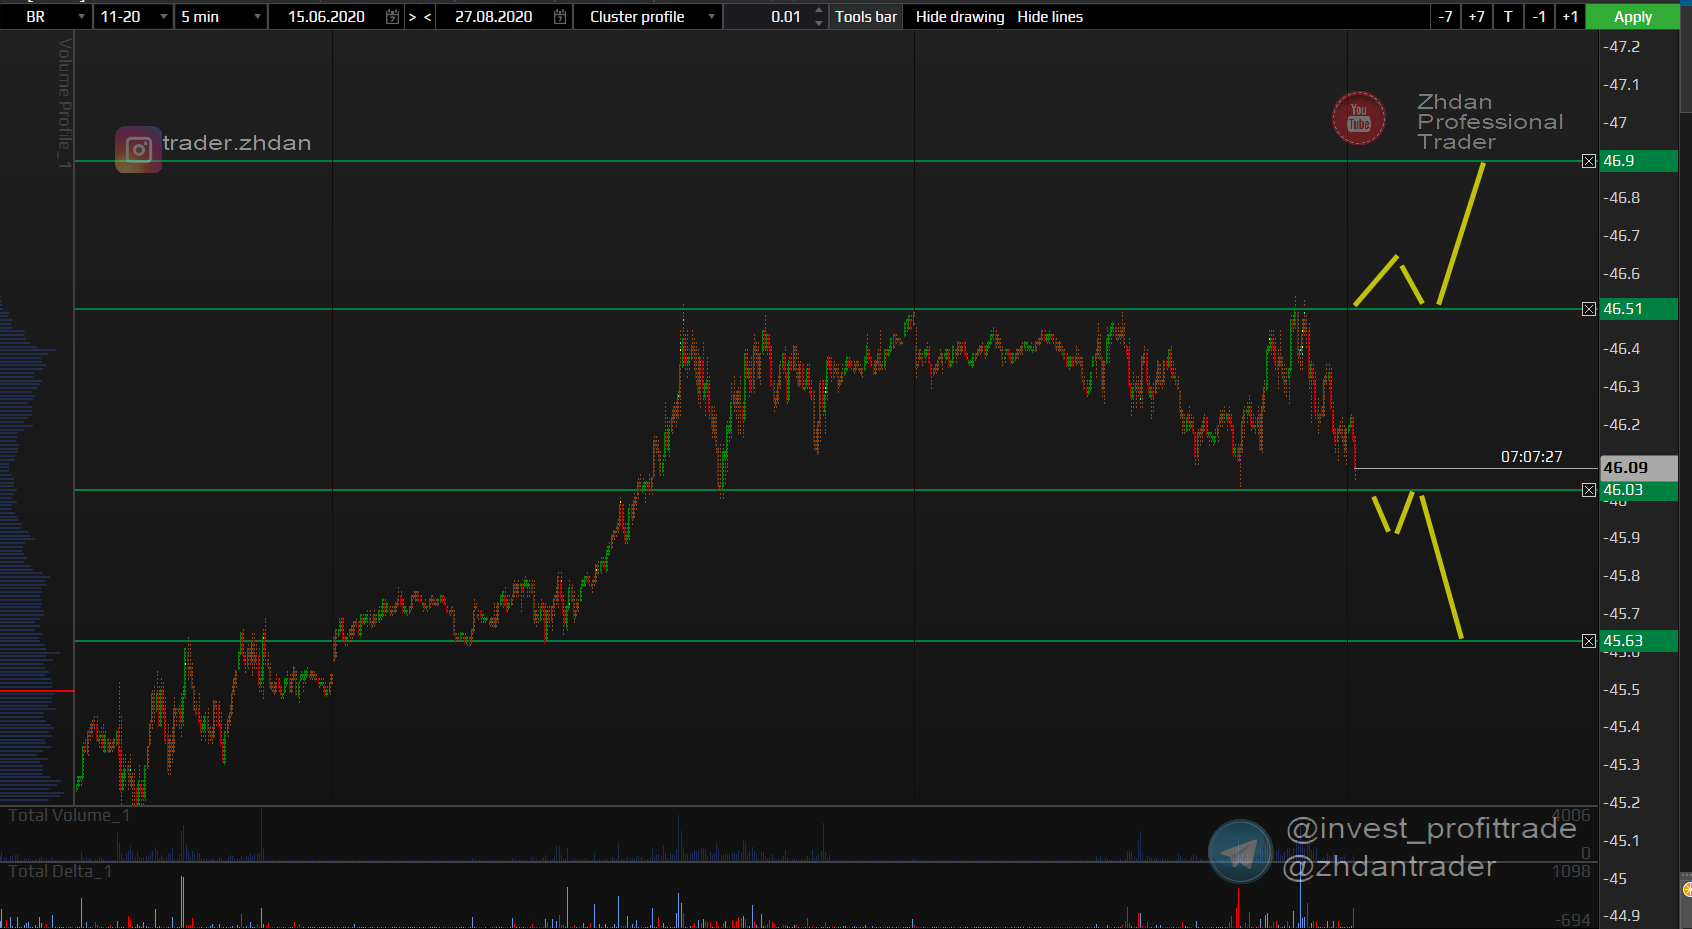Click the T today button
This screenshot has width=1692, height=929.
(x=1508, y=17)
